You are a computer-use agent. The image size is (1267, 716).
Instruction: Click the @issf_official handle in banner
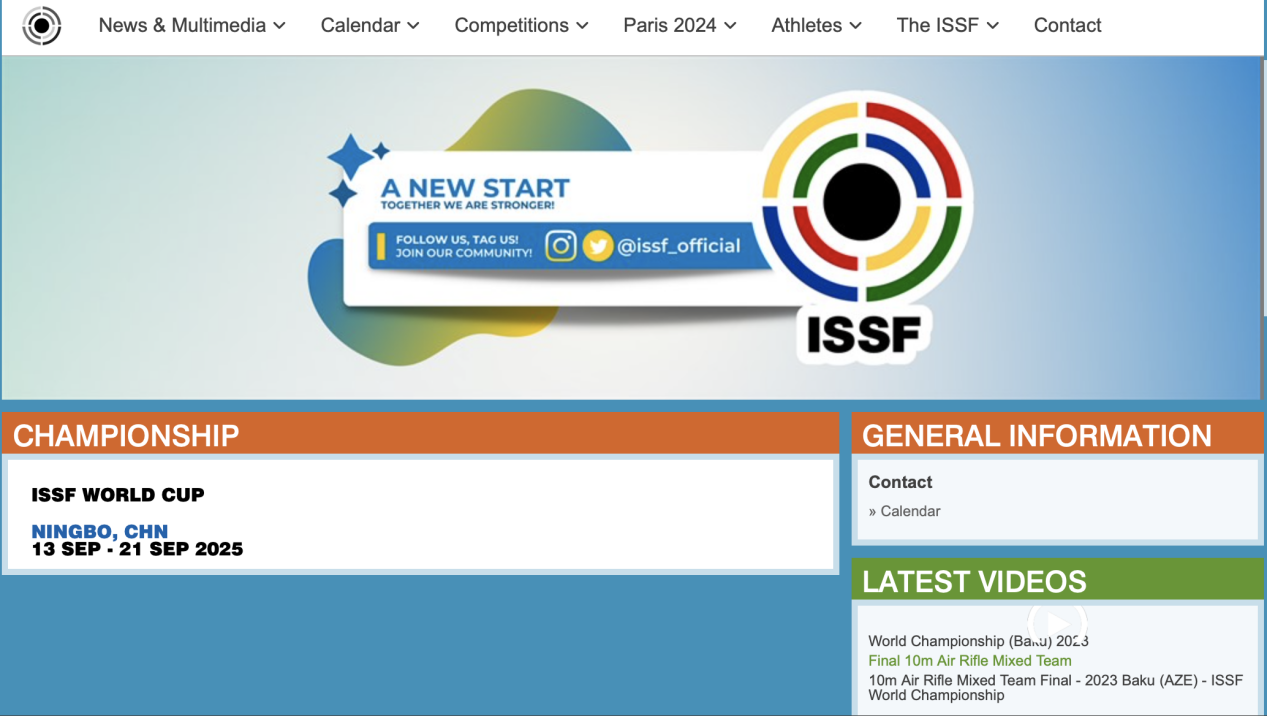679,246
